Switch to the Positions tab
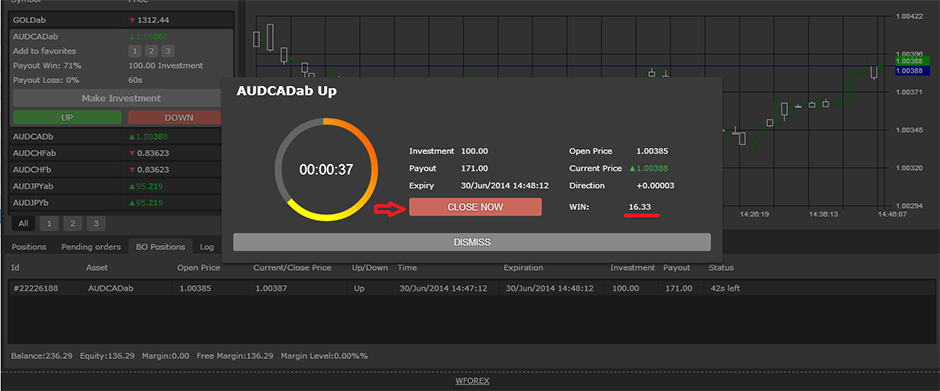 click(x=29, y=246)
